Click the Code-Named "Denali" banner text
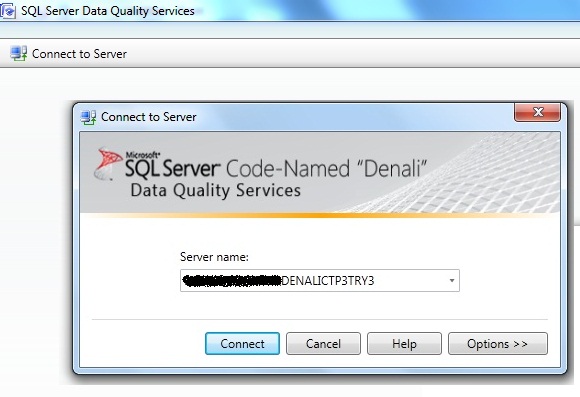580x397 pixels. [x=326, y=168]
